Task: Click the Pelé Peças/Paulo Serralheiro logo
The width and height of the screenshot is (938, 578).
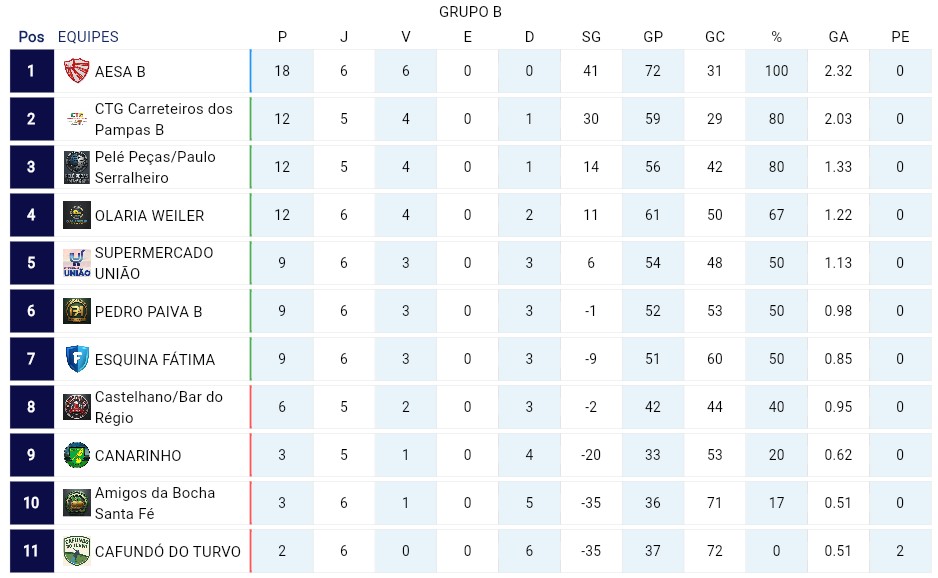Action: (77, 167)
